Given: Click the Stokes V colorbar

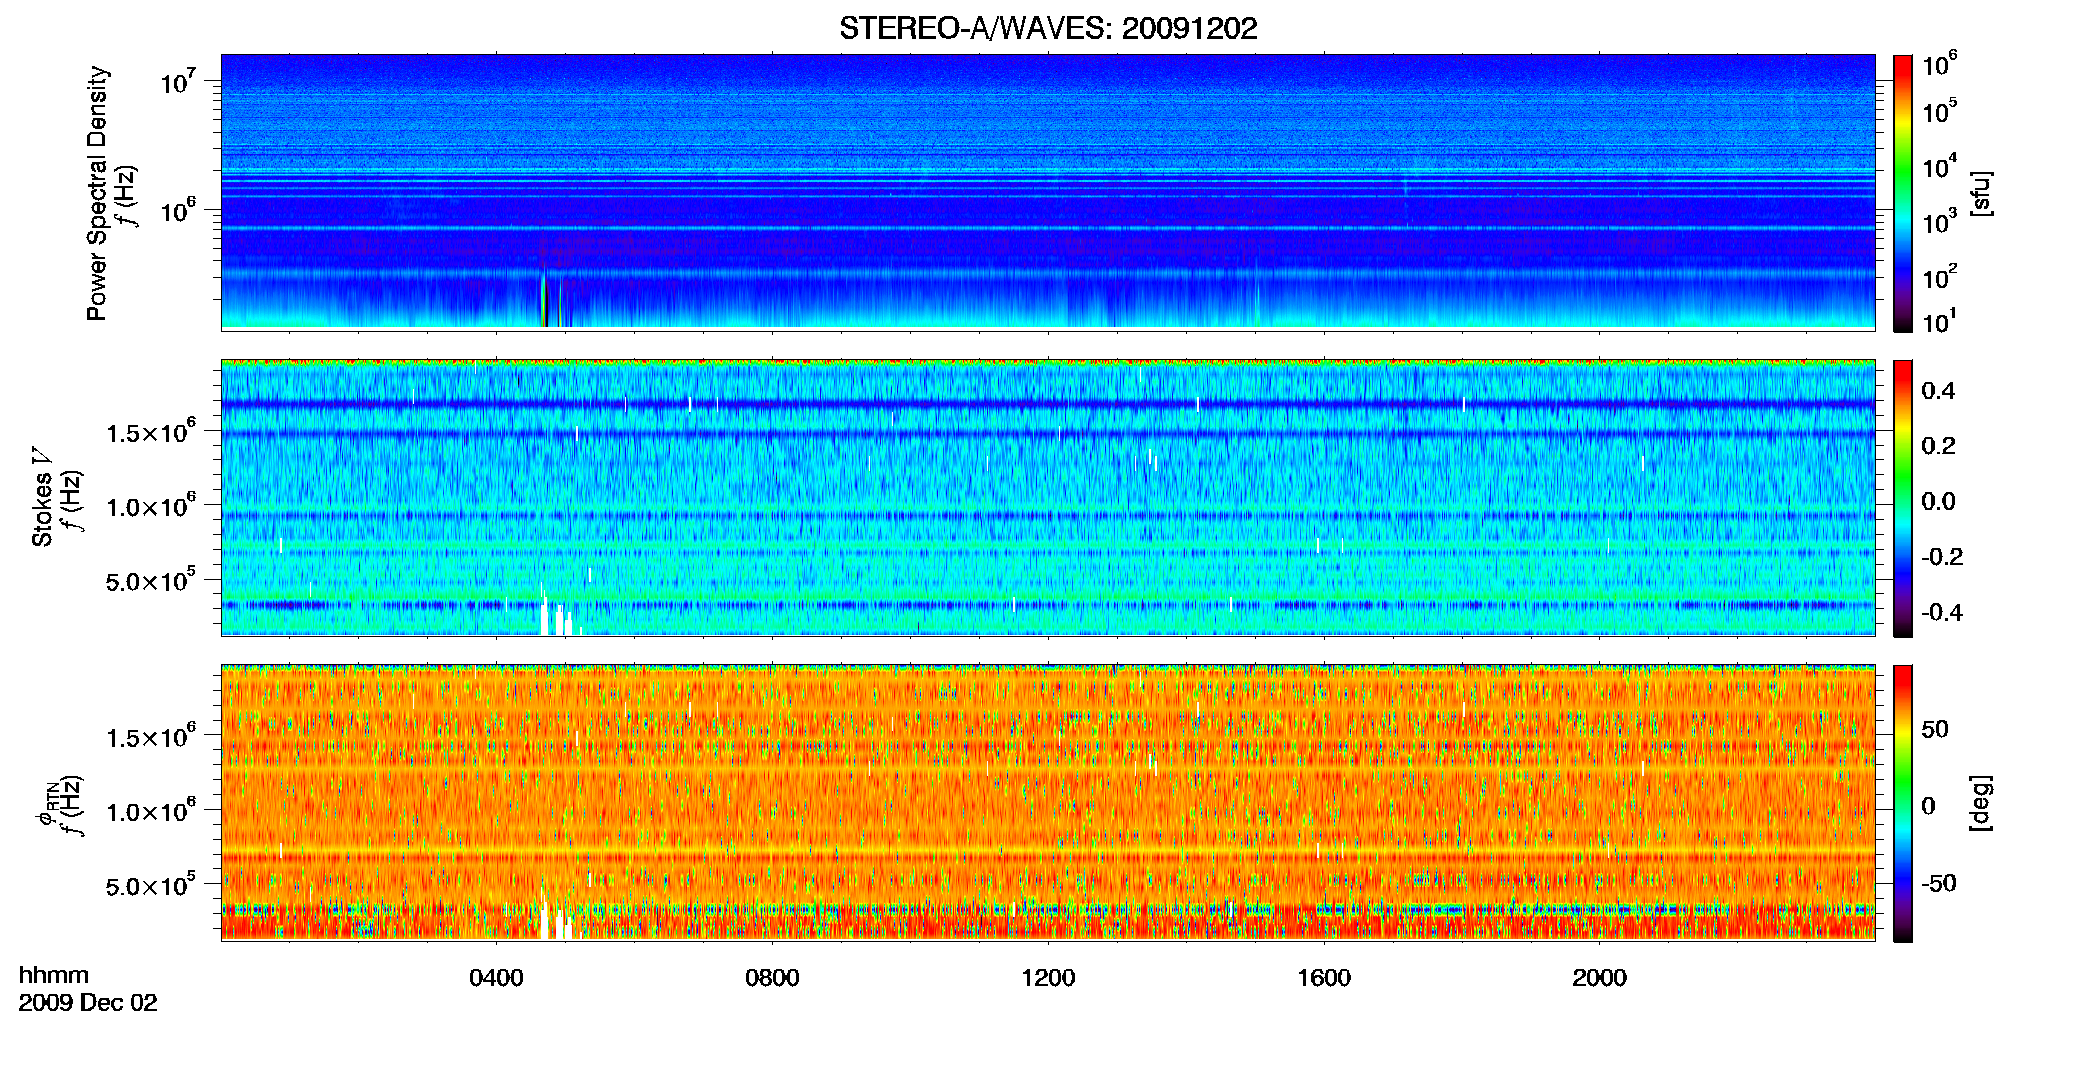Looking at the screenshot, I should [1903, 498].
